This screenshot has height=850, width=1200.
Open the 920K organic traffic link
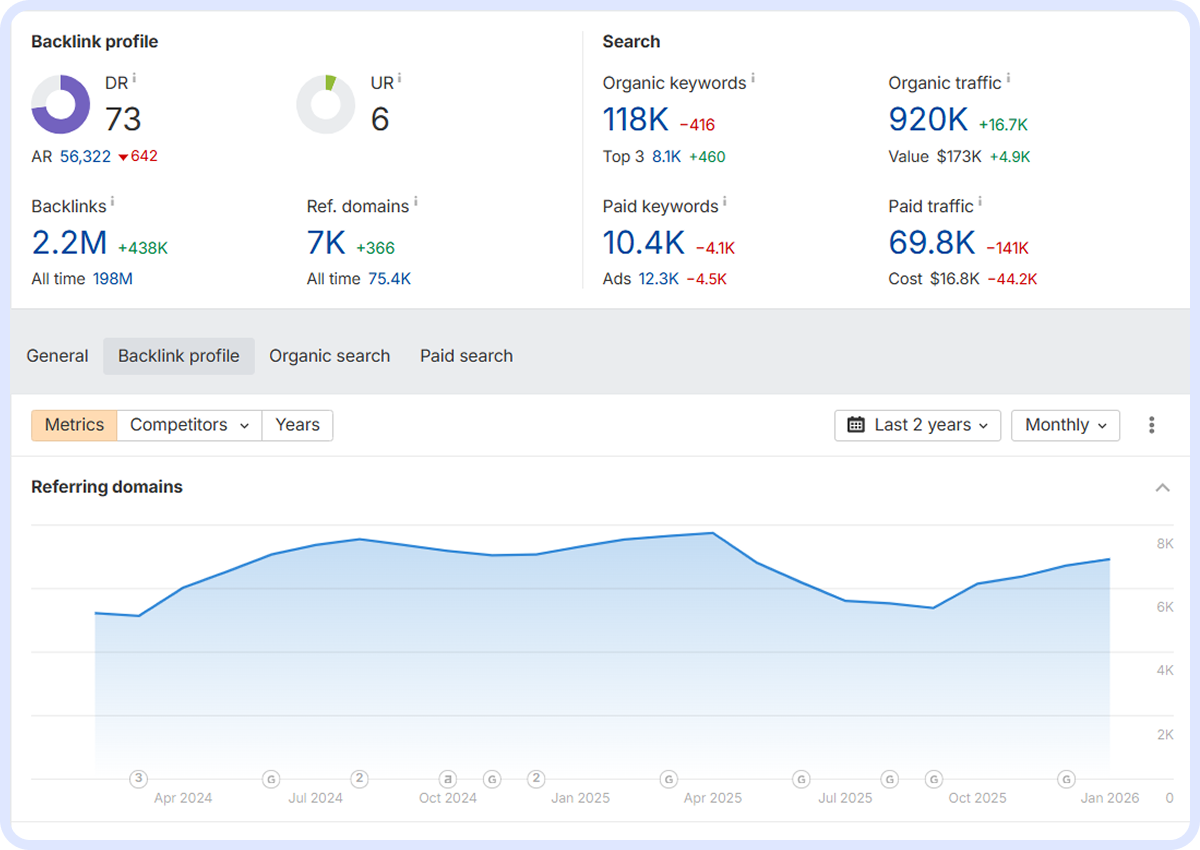click(x=928, y=120)
